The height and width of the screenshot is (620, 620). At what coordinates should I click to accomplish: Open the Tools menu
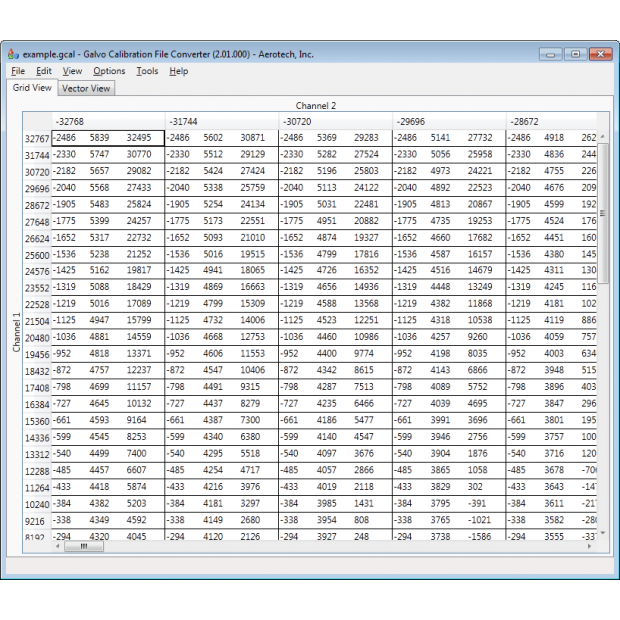[x=147, y=71]
